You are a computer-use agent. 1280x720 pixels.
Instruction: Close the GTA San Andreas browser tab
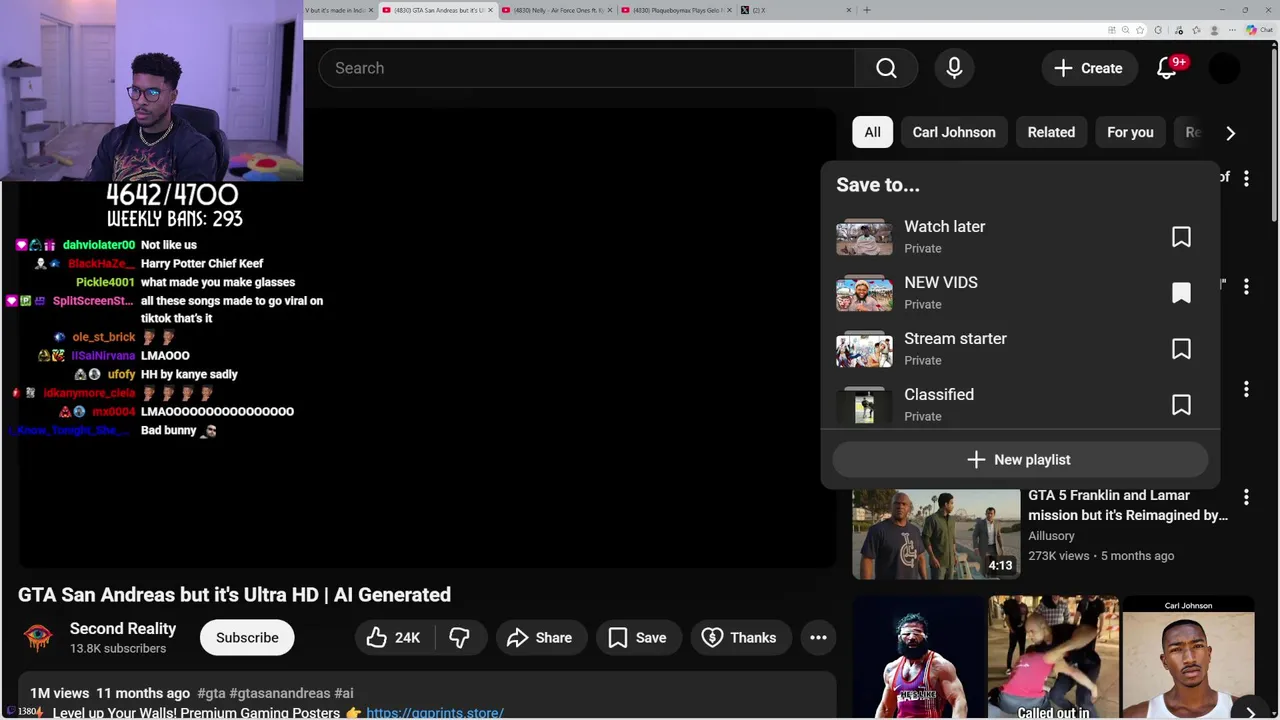(490, 10)
